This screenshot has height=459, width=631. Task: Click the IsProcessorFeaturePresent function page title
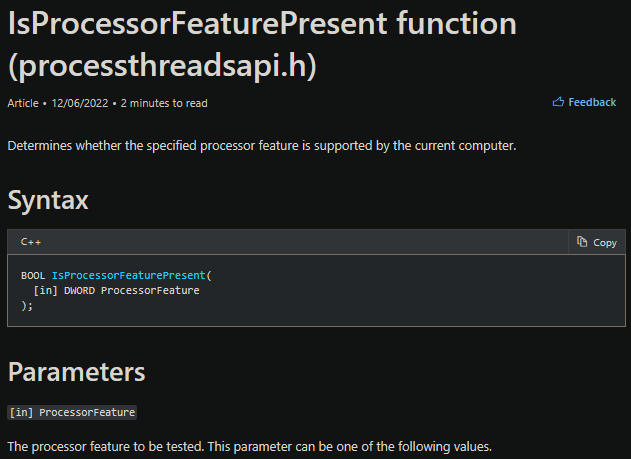[x=261, y=24]
